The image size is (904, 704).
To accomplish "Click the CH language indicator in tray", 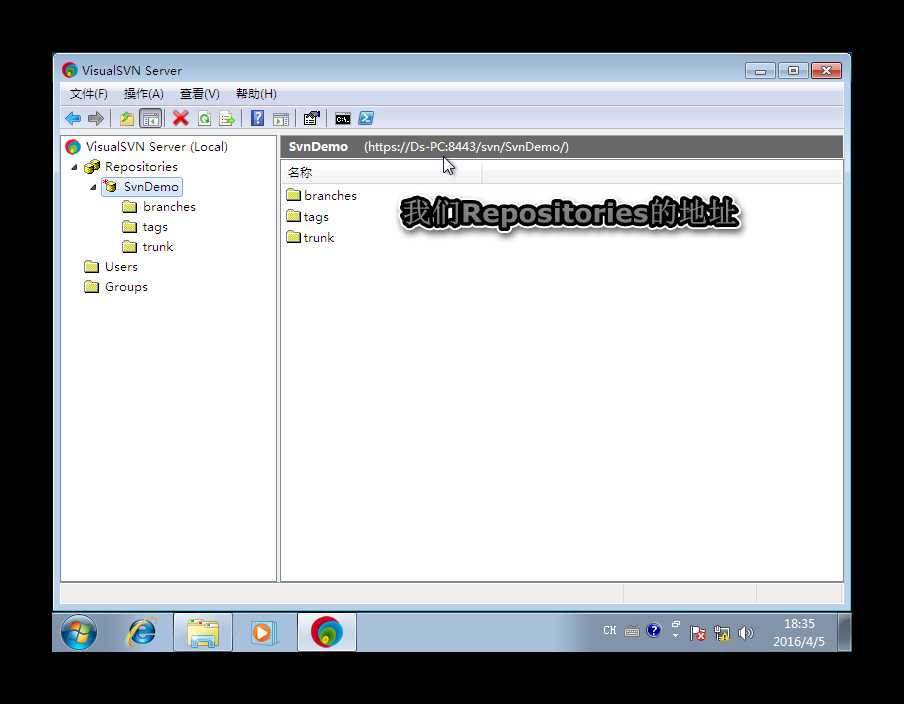I will click(x=610, y=631).
